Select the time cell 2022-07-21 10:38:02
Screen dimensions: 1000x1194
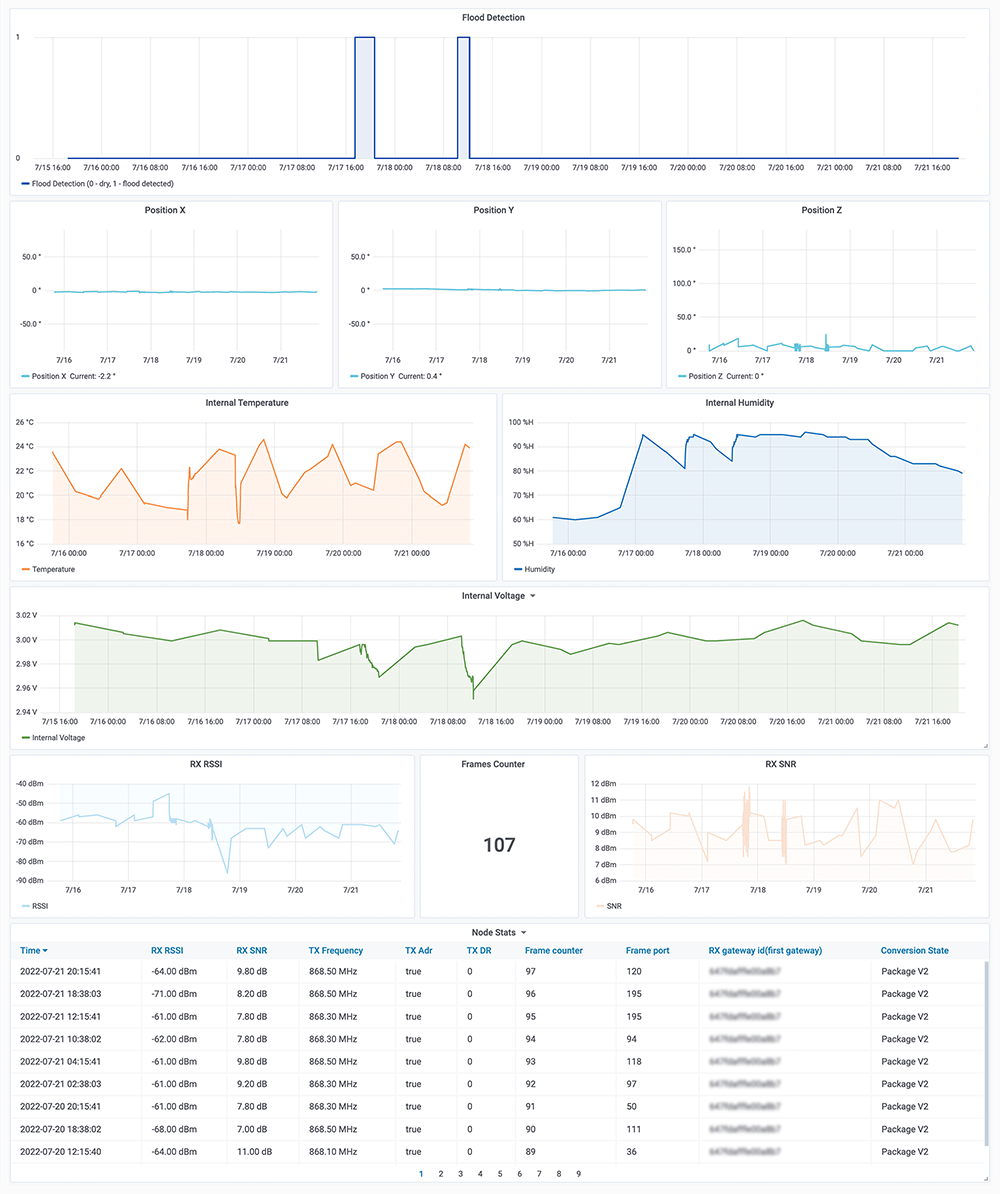[x=60, y=1039]
